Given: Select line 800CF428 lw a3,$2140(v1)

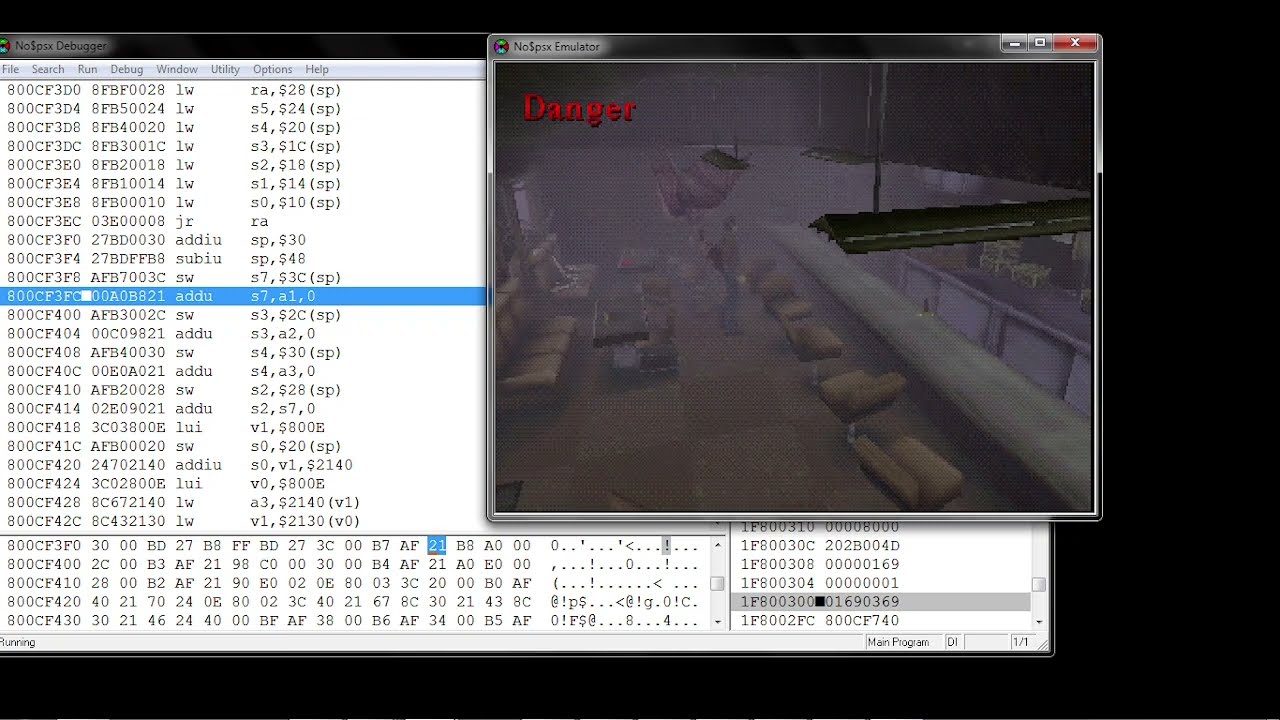Looking at the screenshot, I should click(x=243, y=503).
